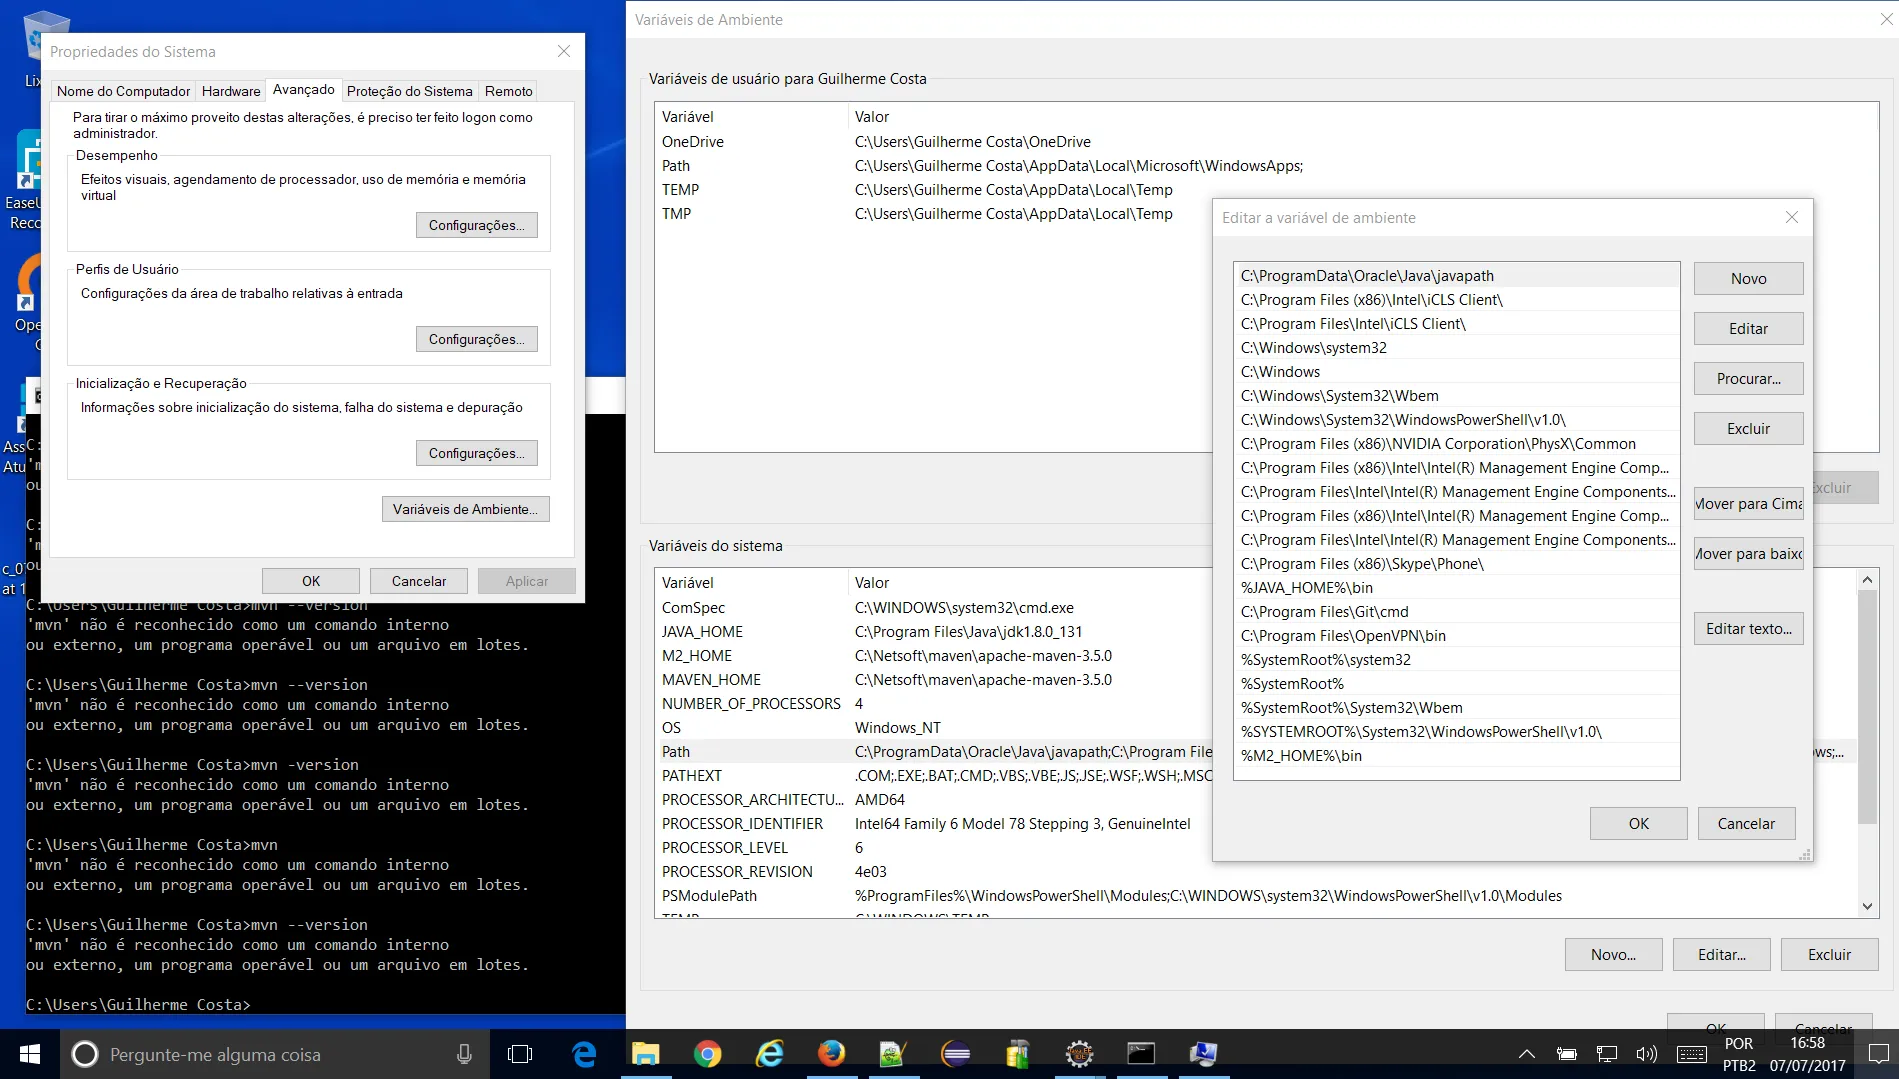Screen dimensions: 1899x1079
Task: Open File Explorer from the taskbar
Action: [x=646, y=1054]
